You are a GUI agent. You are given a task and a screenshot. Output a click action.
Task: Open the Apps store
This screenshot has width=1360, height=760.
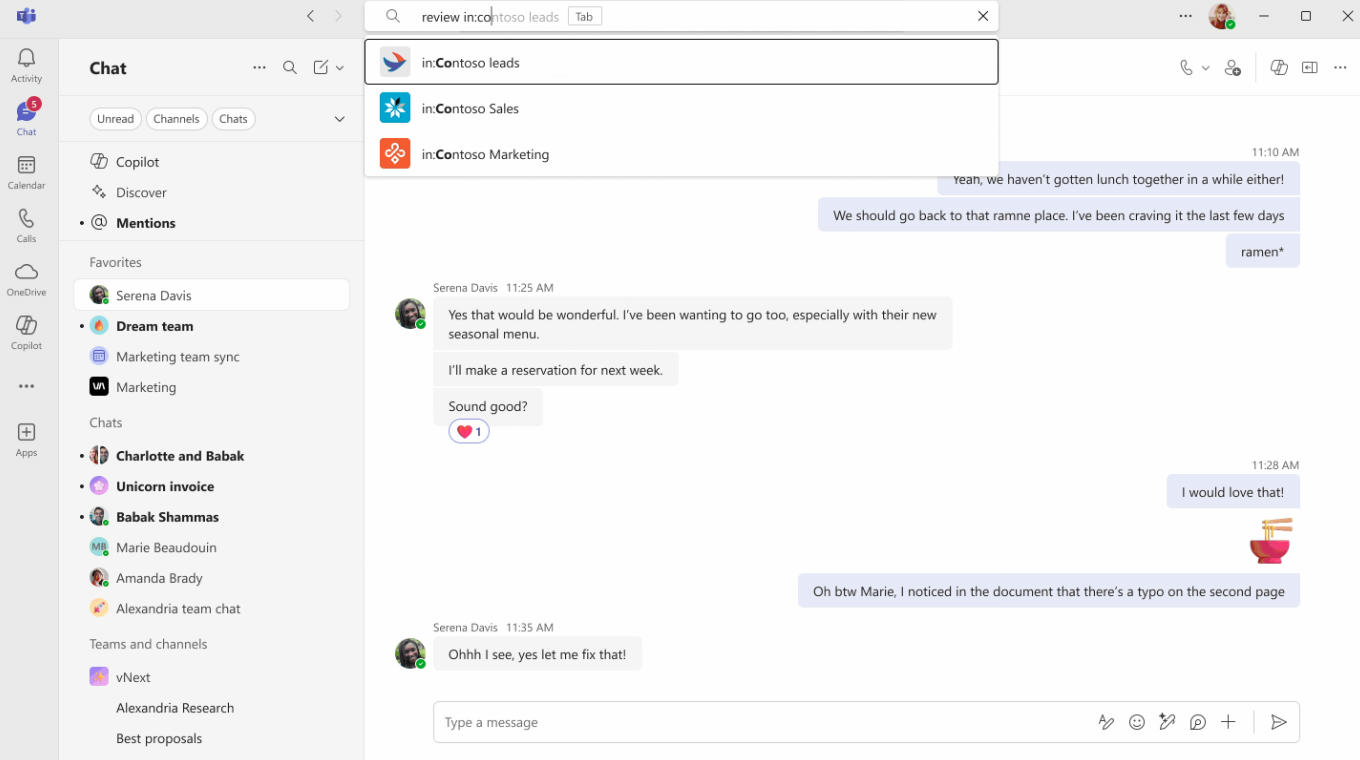(x=26, y=439)
